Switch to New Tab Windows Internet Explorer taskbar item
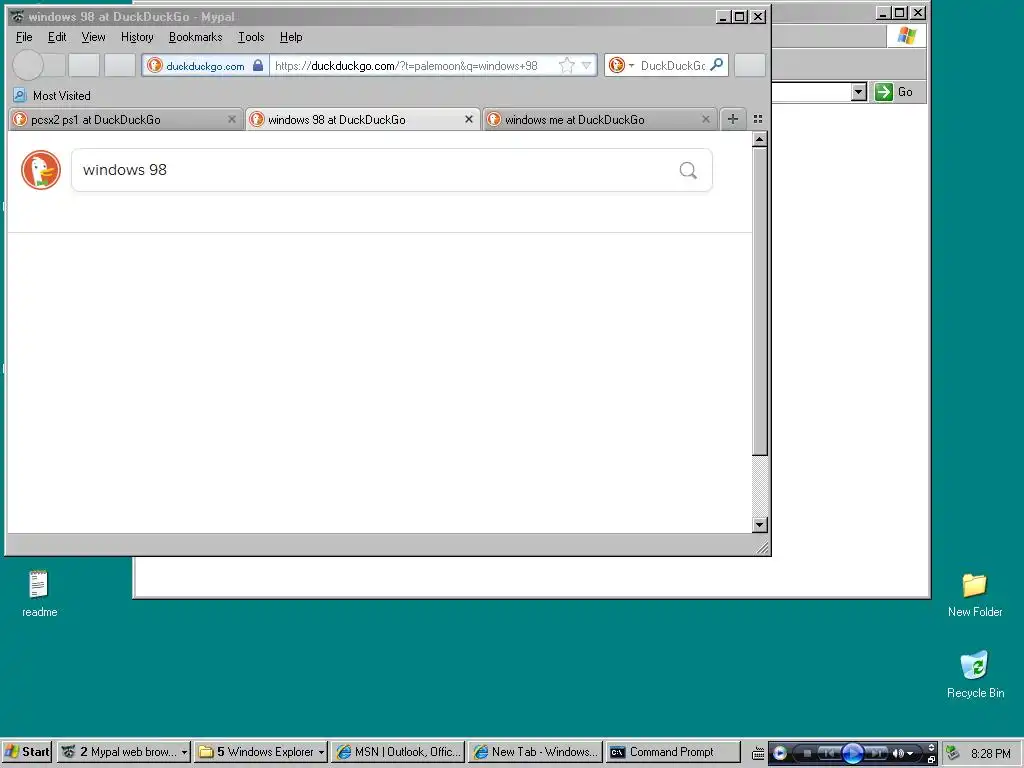This screenshot has width=1024, height=768. click(x=536, y=752)
